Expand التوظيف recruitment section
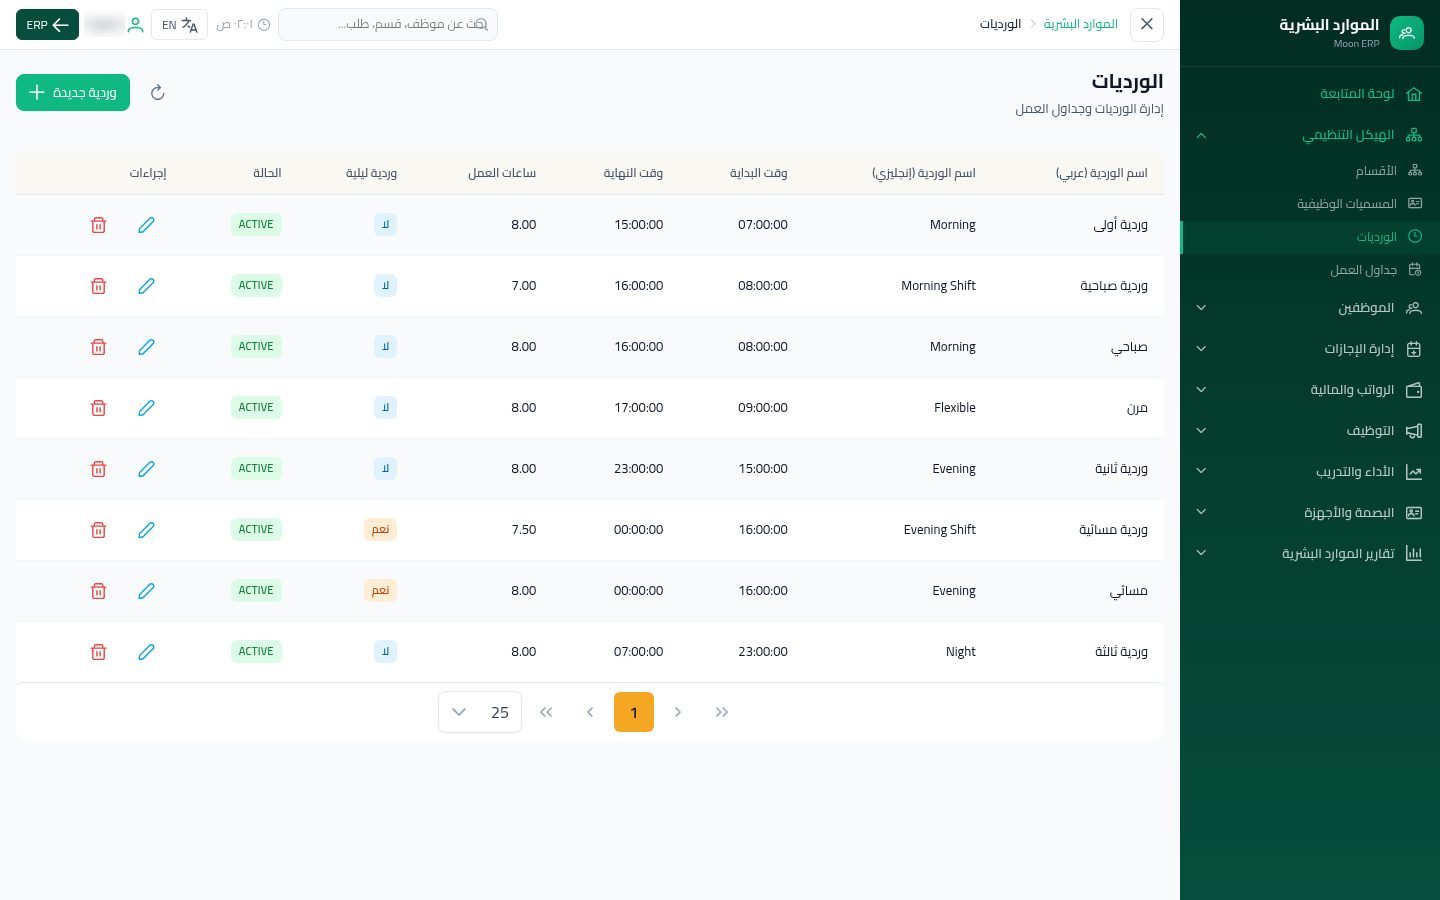This screenshot has width=1440, height=900. 1310,431
